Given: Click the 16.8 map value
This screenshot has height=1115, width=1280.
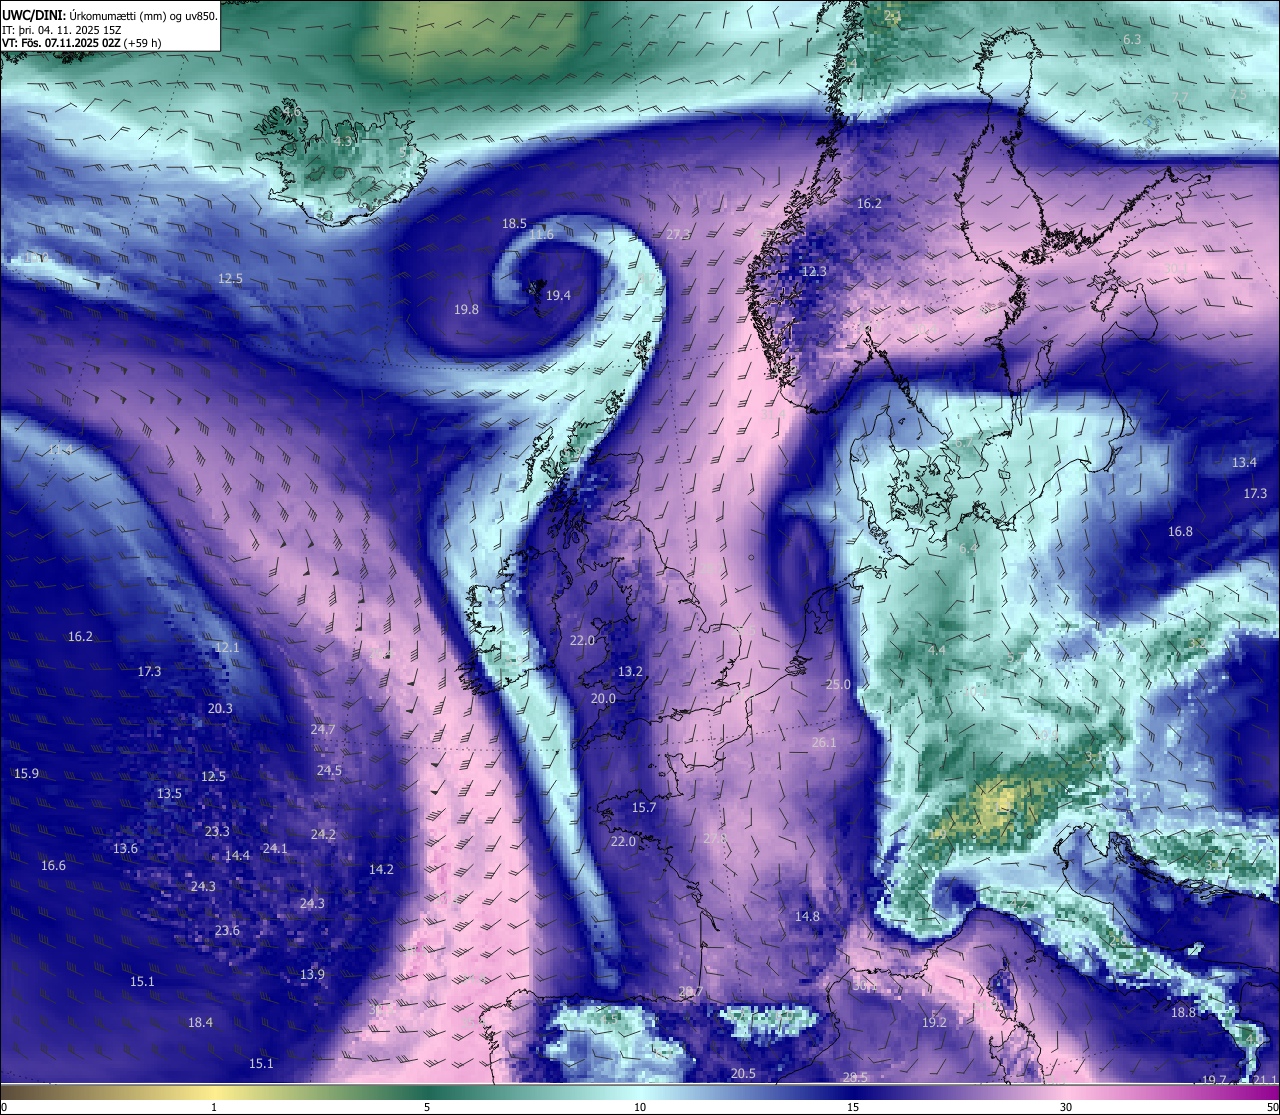Looking at the screenshot, I should [1180, 532].
